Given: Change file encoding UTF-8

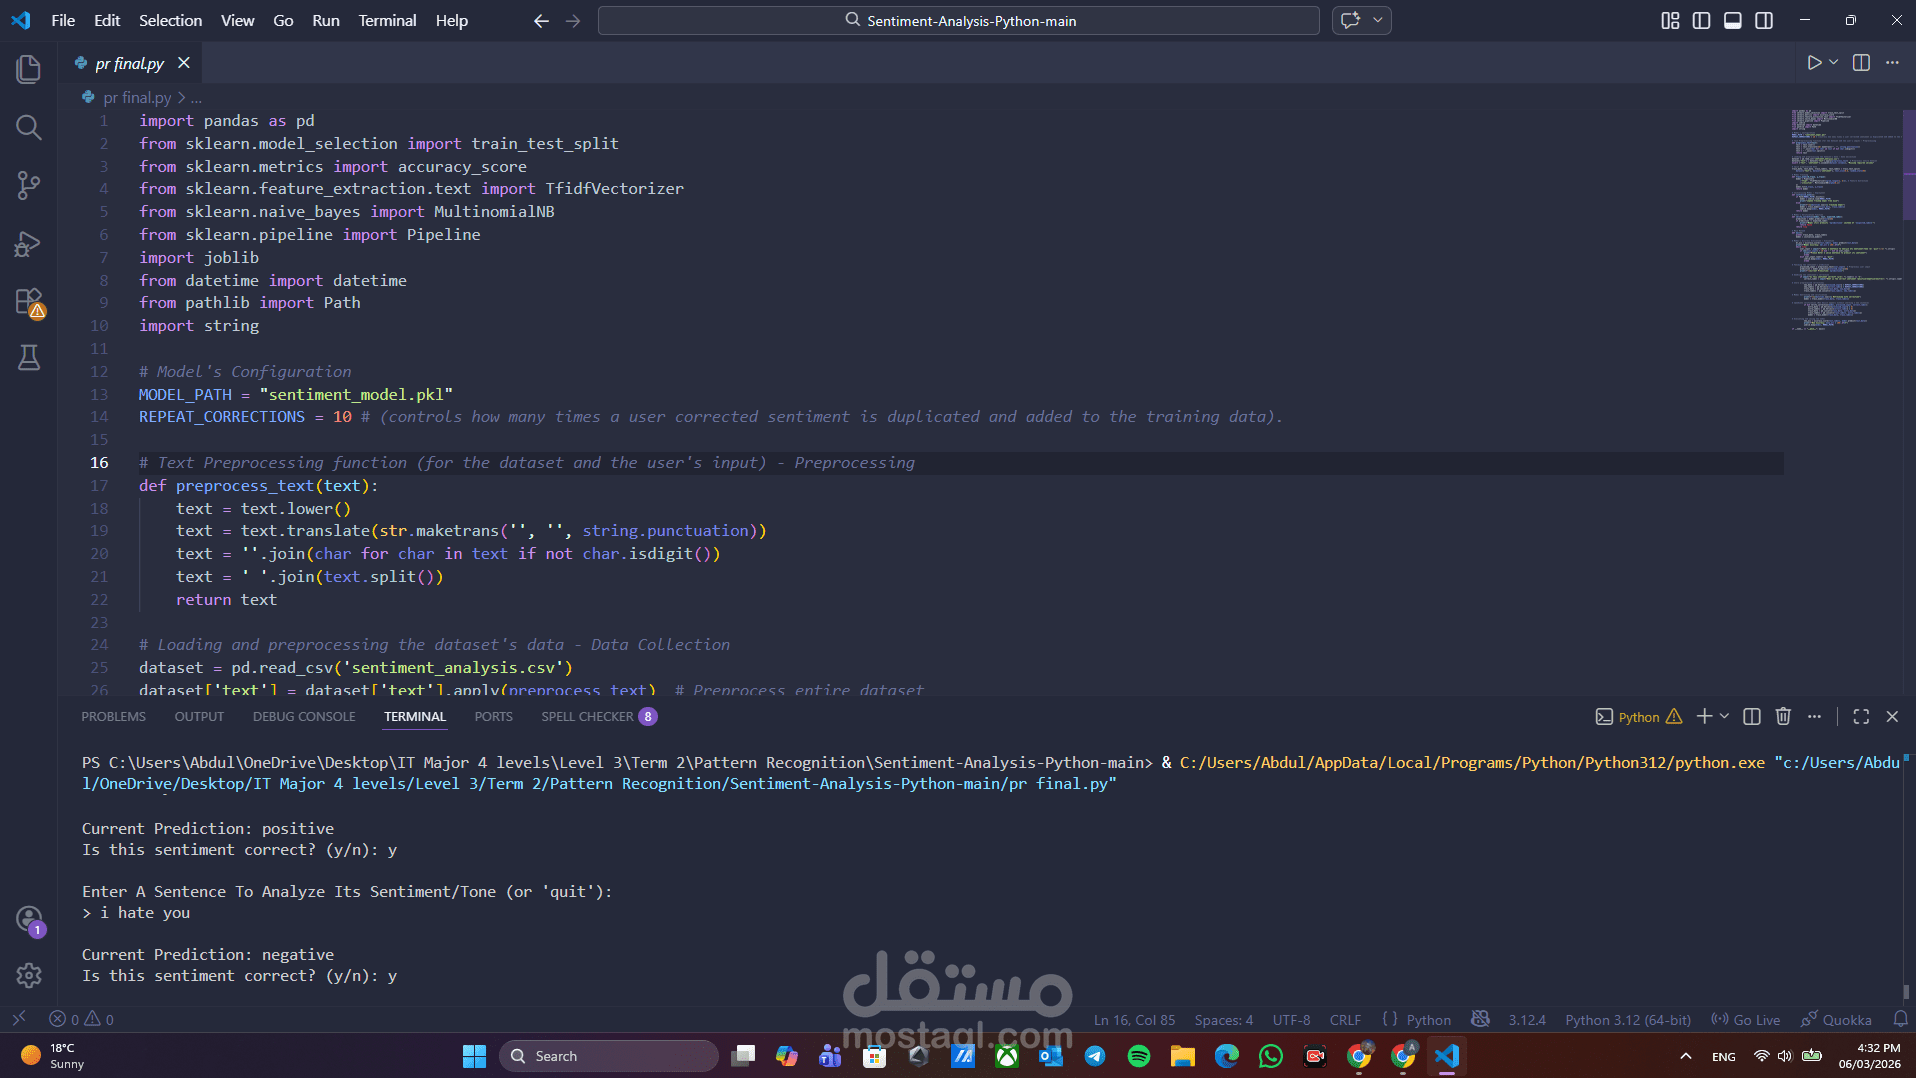Looking at the screenshot, I should (1291, 1019).
